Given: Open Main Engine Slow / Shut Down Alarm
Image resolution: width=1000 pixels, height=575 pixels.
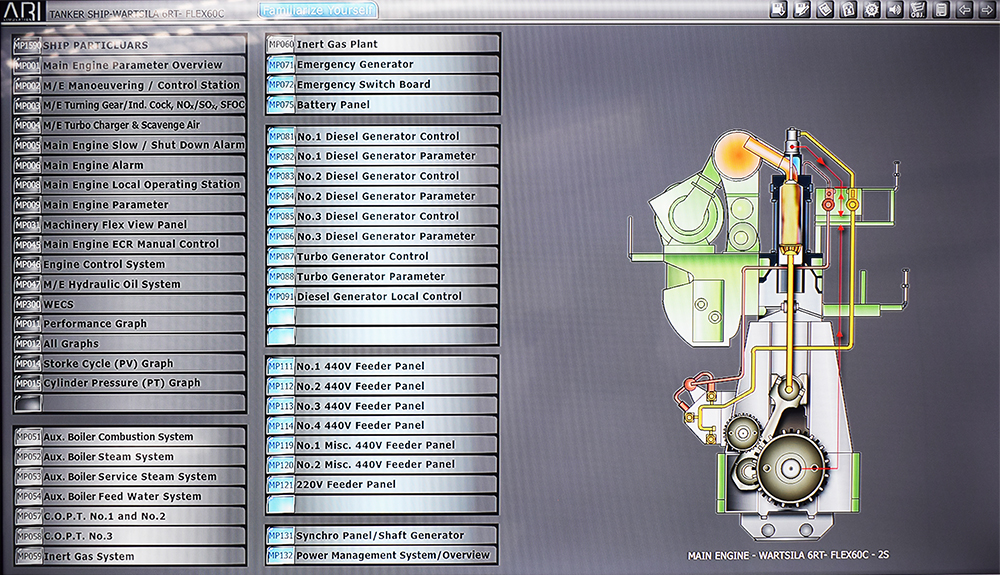Looking at the screenshot, I should (129, 145).
